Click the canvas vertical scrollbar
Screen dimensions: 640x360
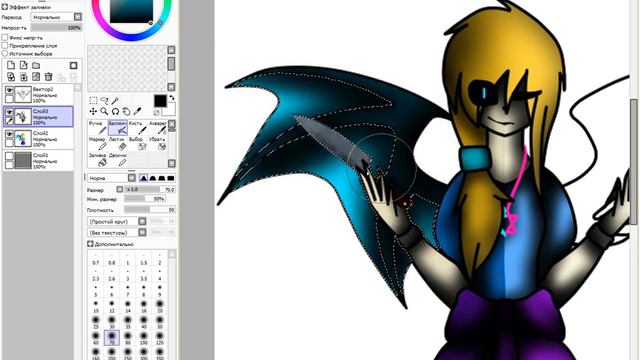click(x=633, y=161)
